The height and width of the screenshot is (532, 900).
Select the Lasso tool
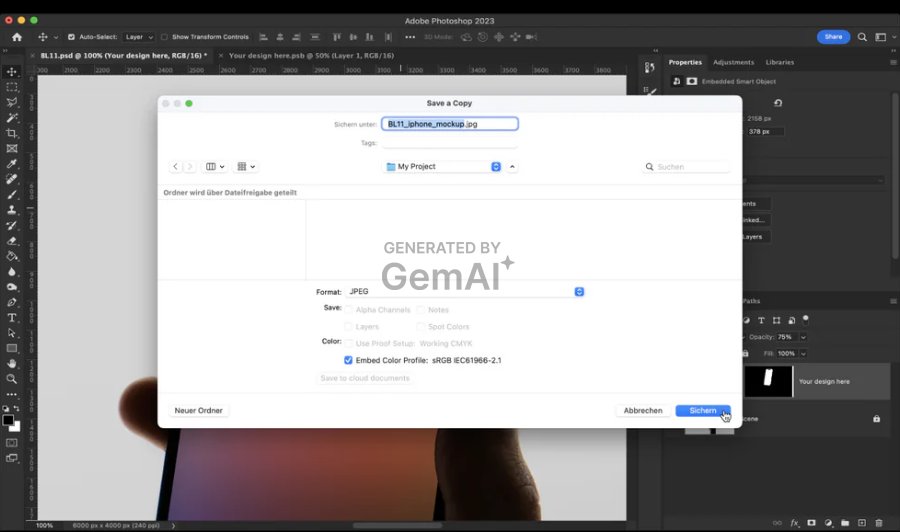[11, 103]
